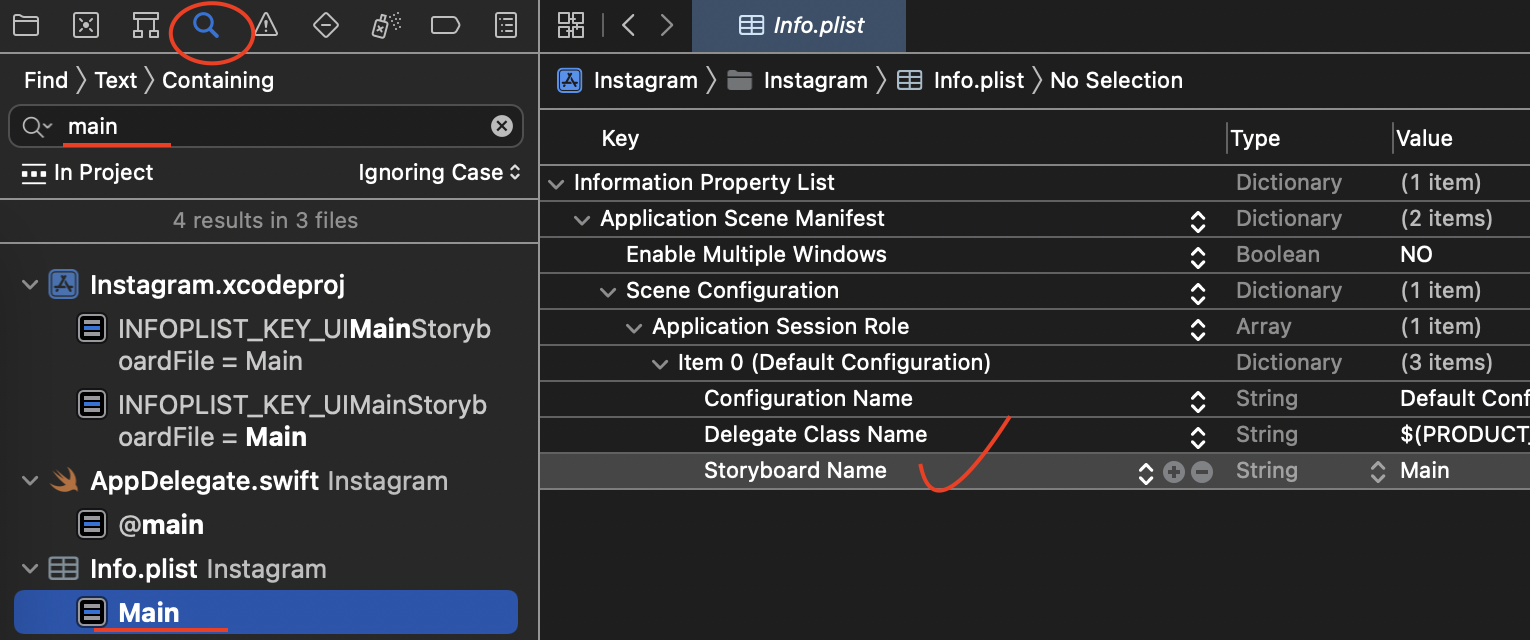Click the AppDelegate.swift file name
Screen dimensions: 1530x640
[204, 481]
